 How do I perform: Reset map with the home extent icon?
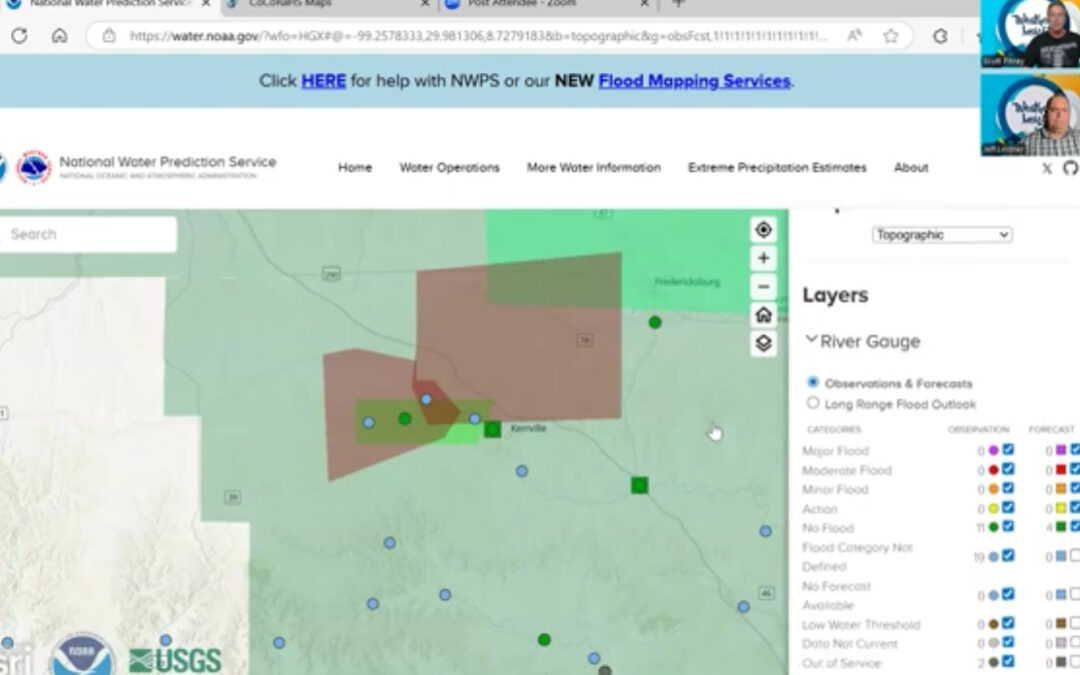[763, 315]
